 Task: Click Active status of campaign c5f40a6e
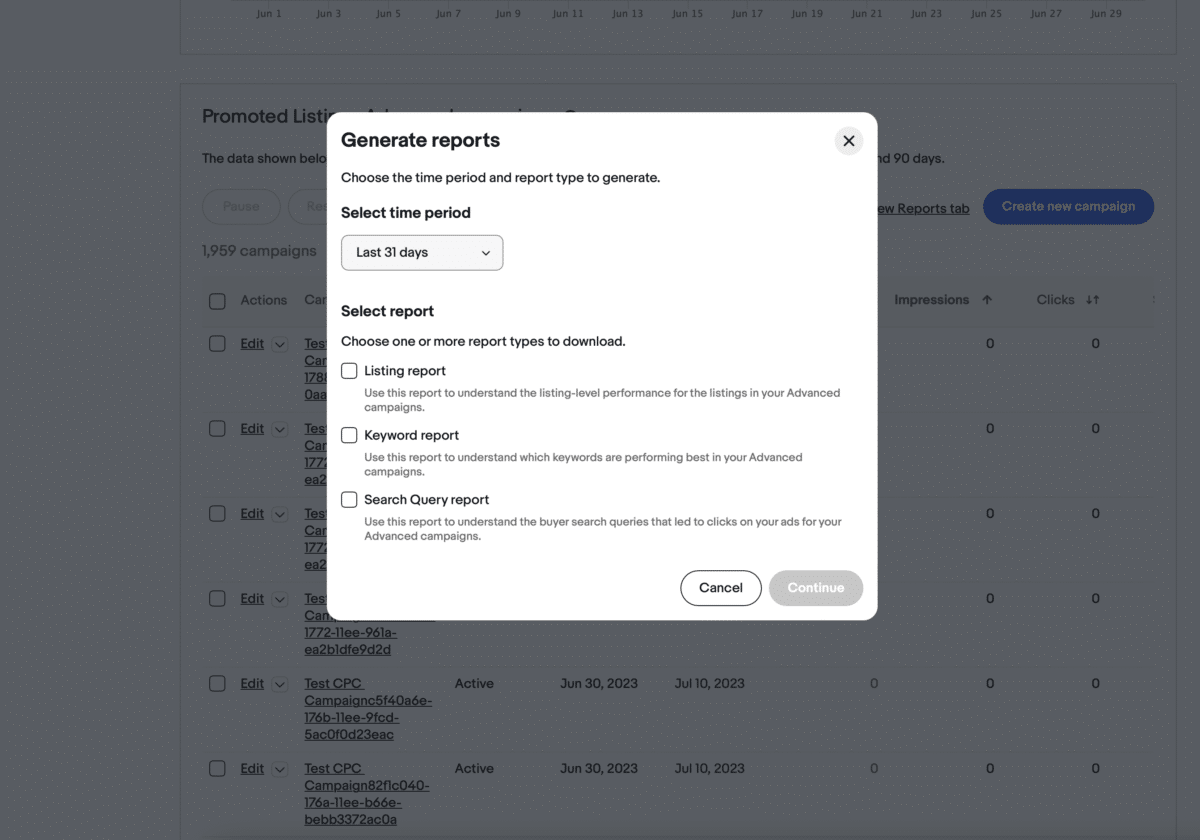click(474, 684)
